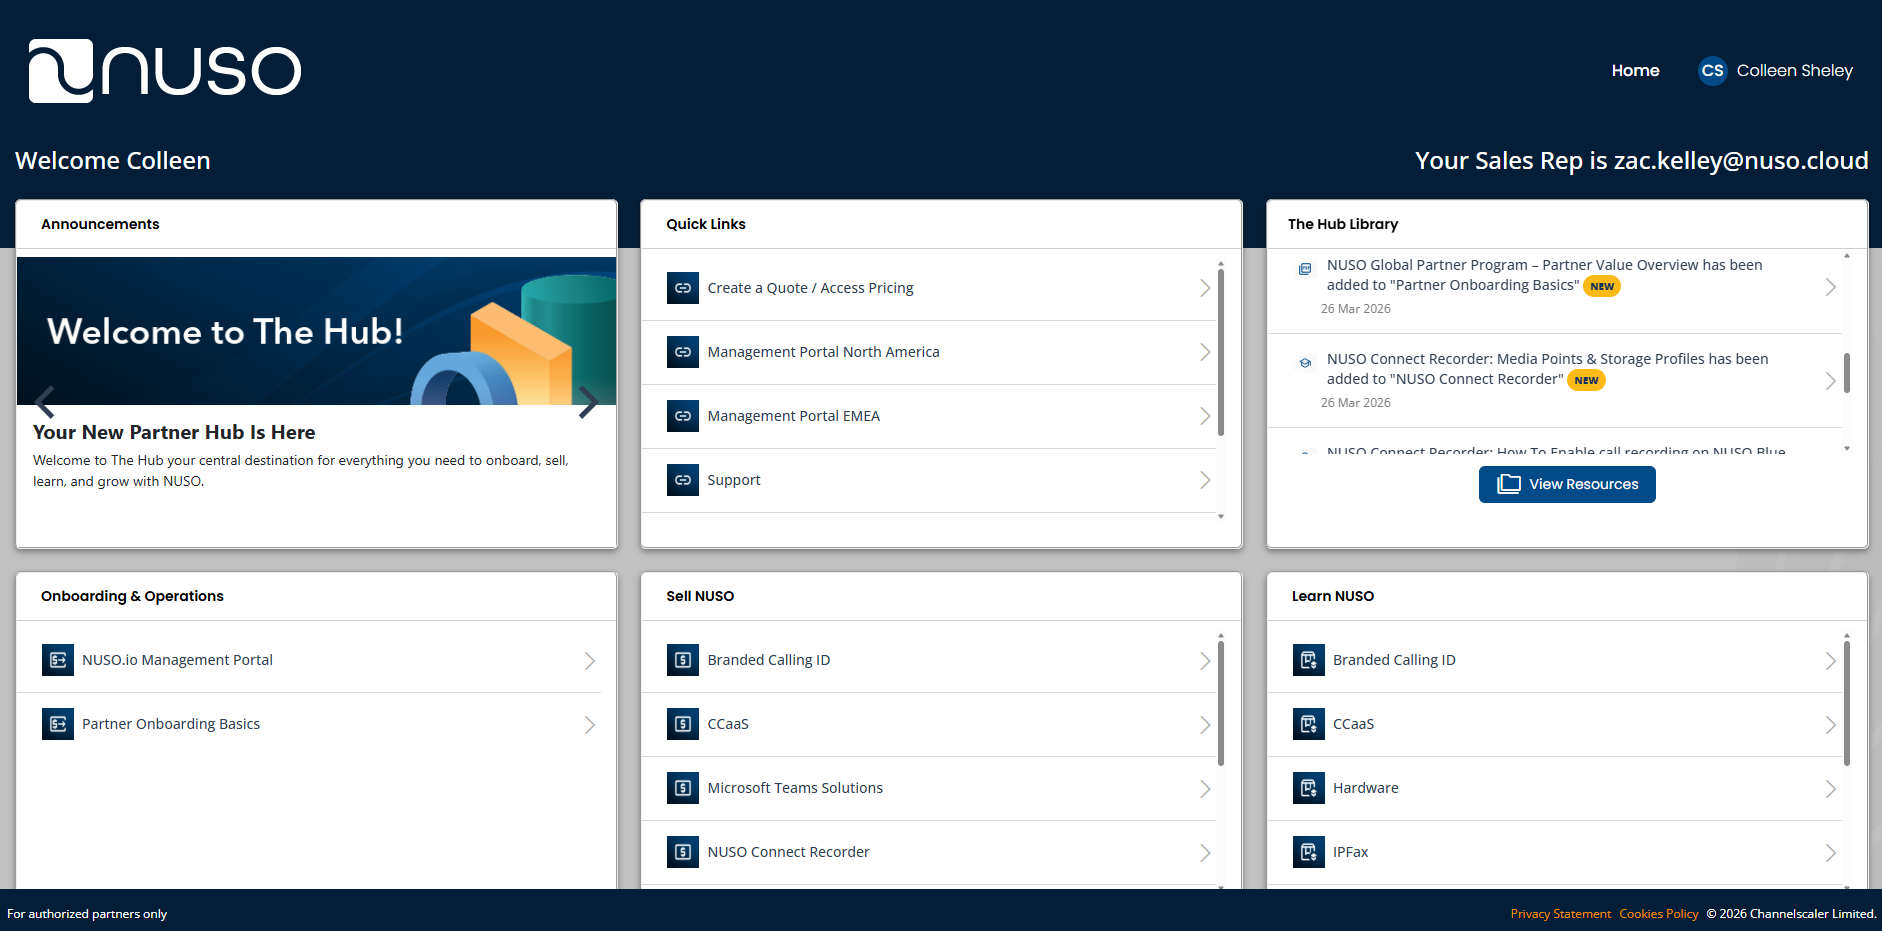Click the Quick Links panel scrollbar
The width and height of the screenshot is (1882, 931).
(x=1221, y=353)
